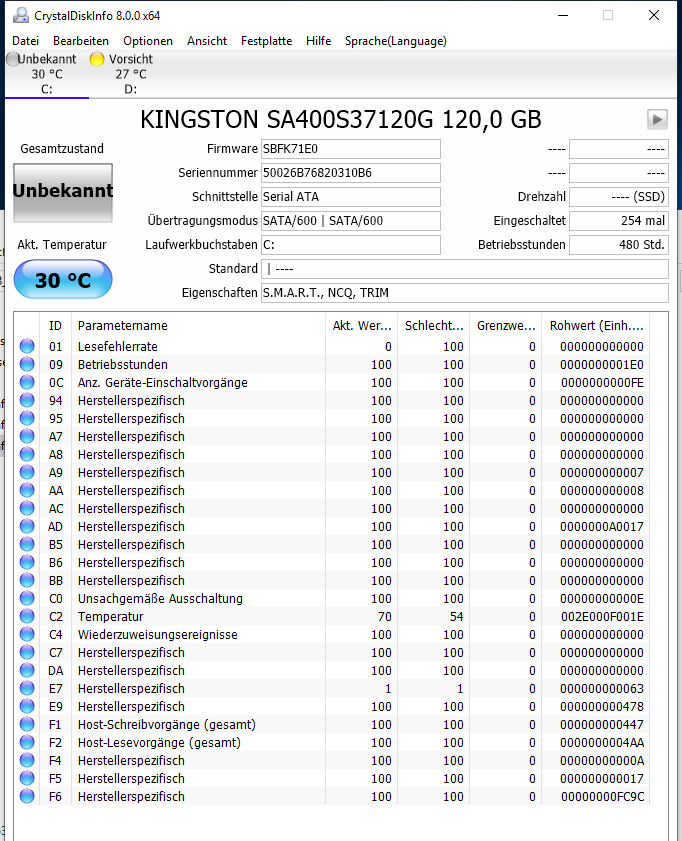Open the Sprache(Language) menu
Viewport: 682px width, 841px height.
pos(396,41)
